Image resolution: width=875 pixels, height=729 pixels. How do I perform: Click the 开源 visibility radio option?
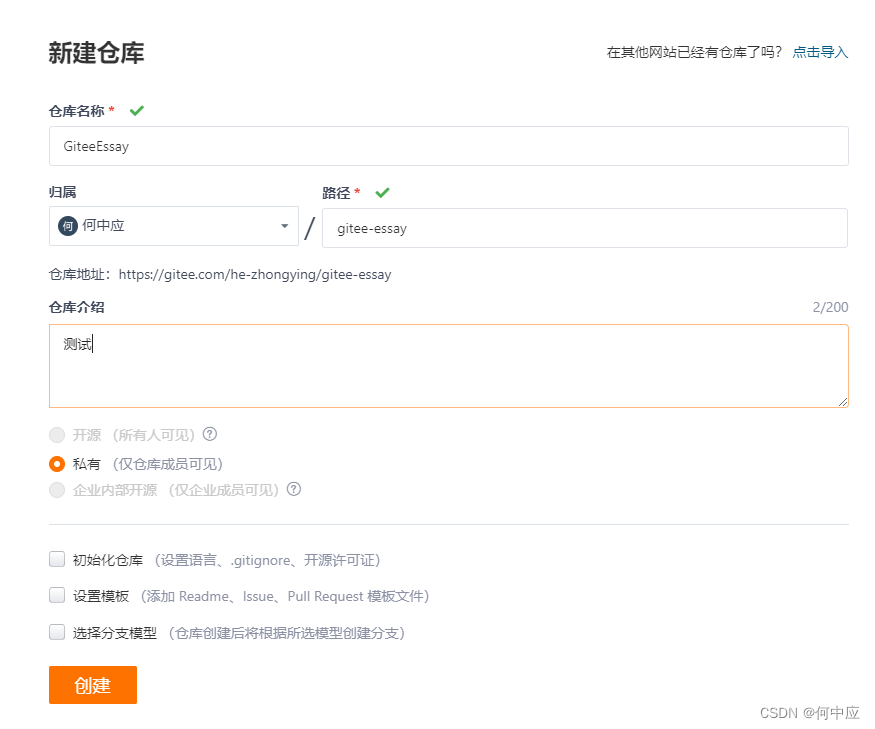57,434
